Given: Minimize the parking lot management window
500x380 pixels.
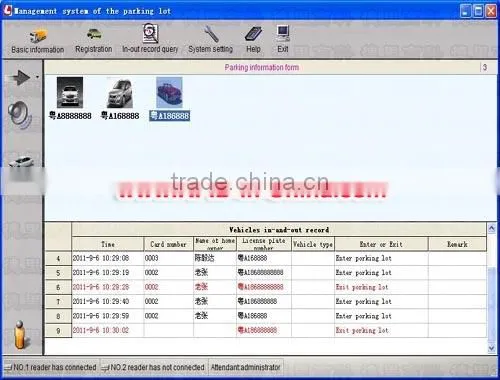Looking at the screenshot, I should click(x=465, y=11).
